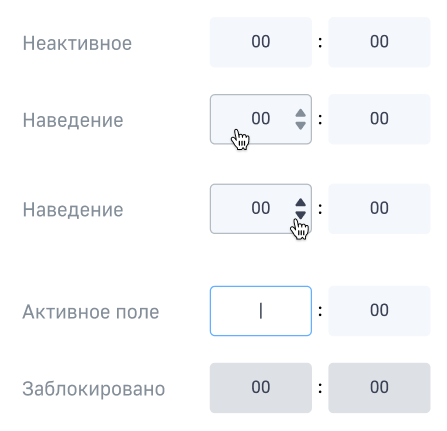Viewport: 447px width, 431px height.
Task: Click the hours field in Неактивное row
Action: 261,42
